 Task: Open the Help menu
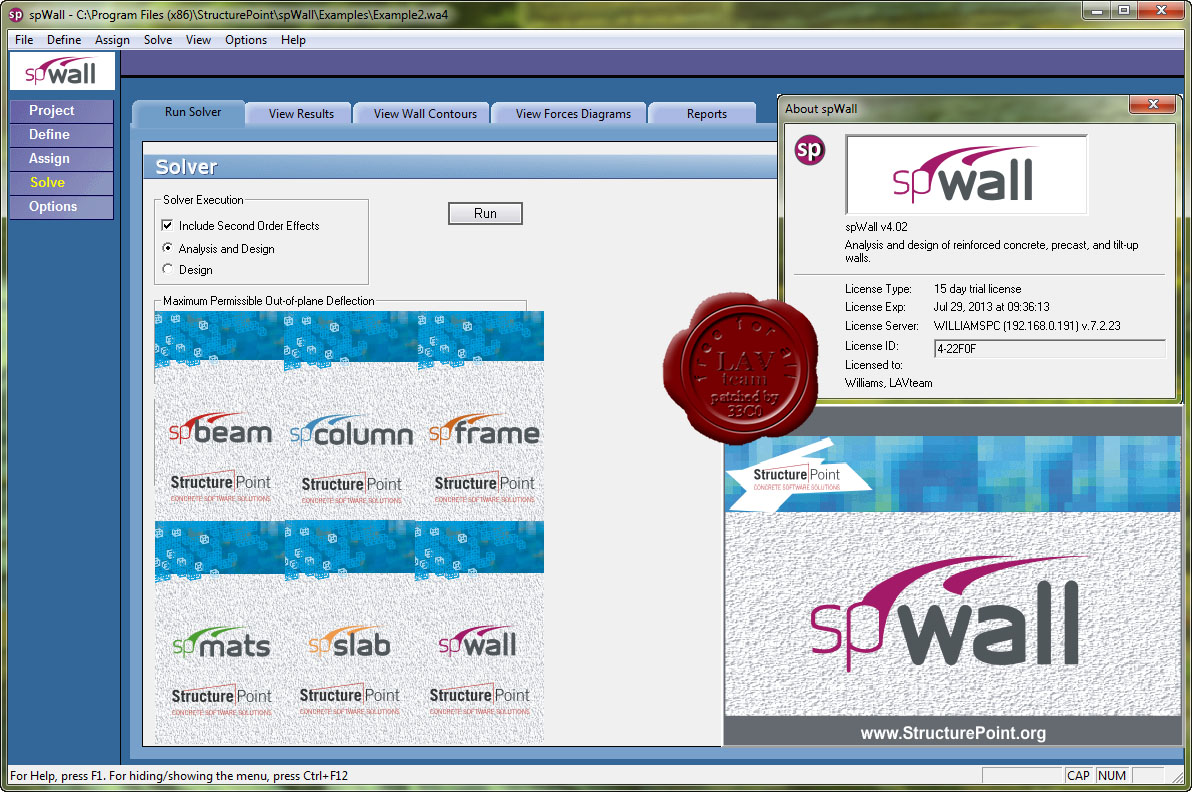pos(293,40)
